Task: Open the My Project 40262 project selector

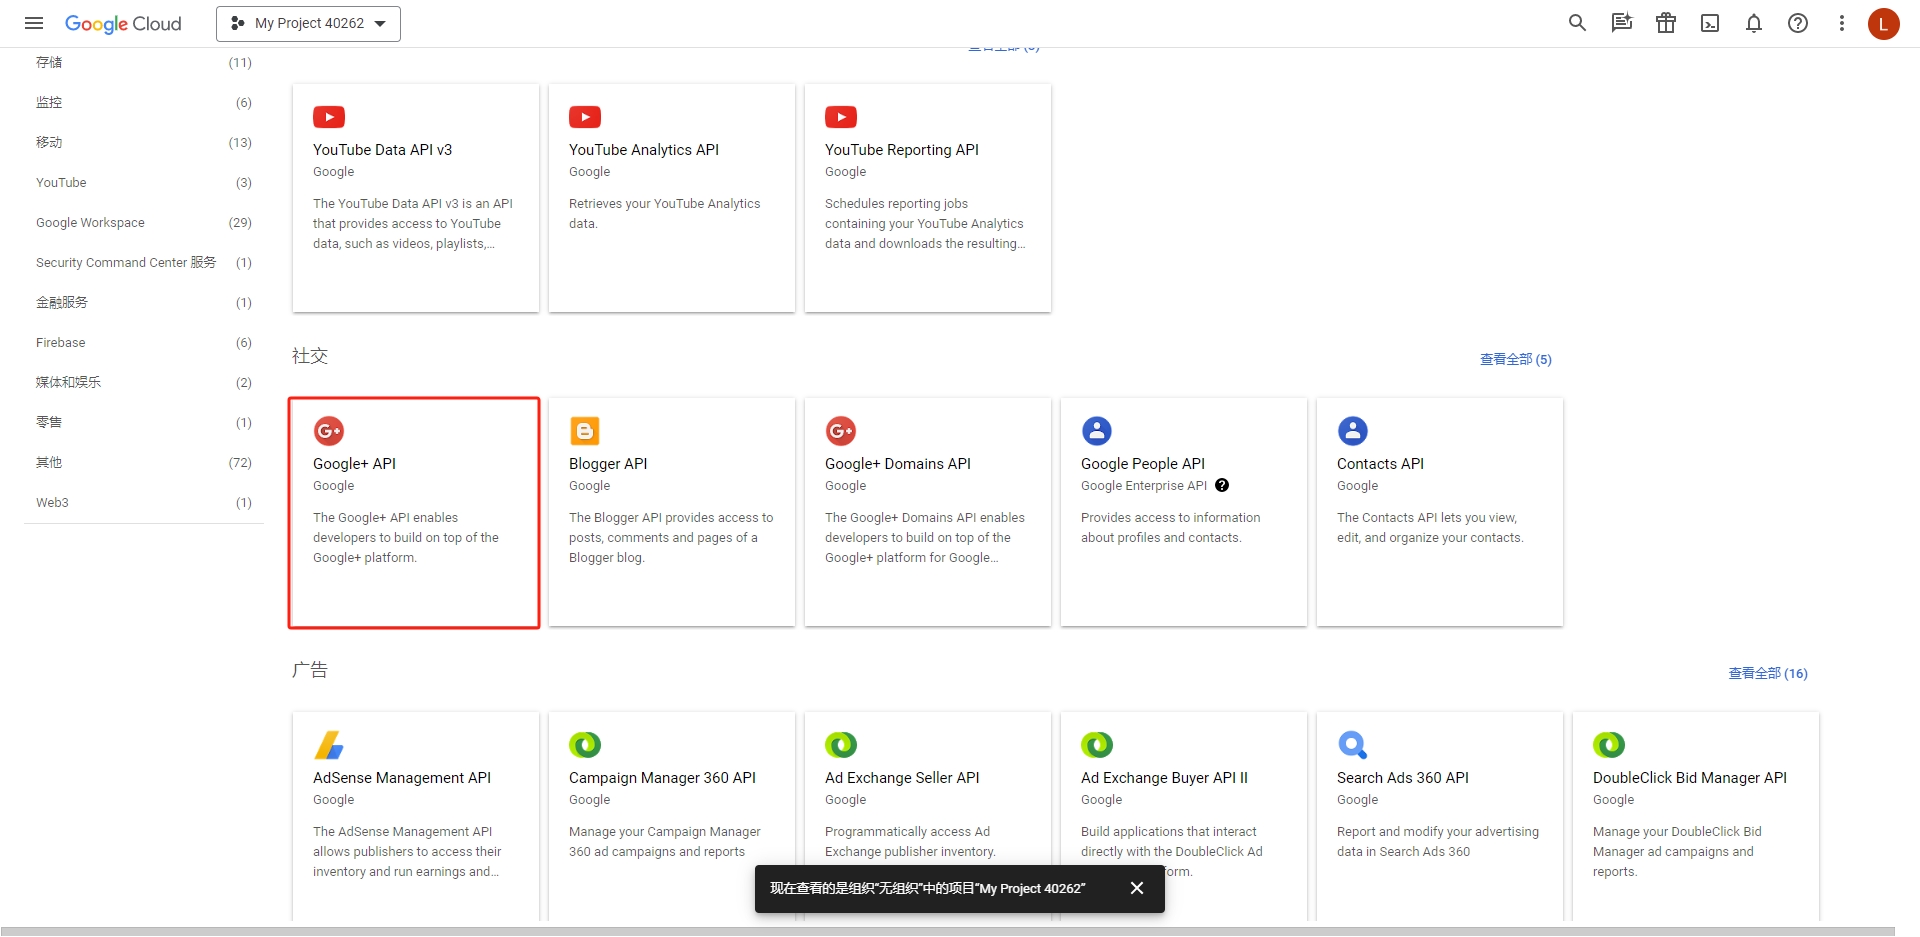Action: [308, 23]
